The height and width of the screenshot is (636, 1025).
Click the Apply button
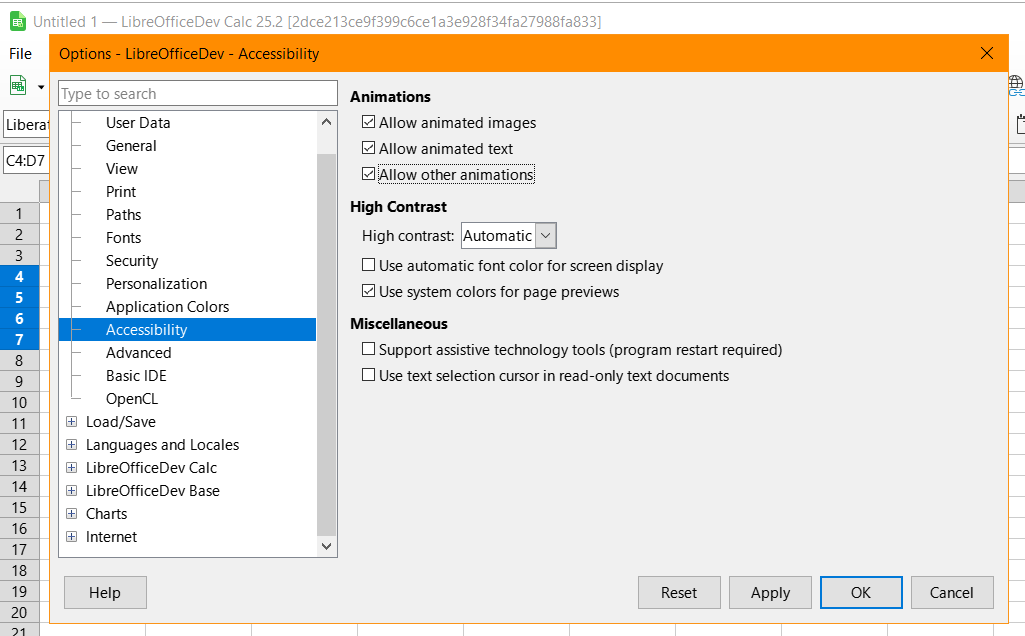(x=770, y=593)
